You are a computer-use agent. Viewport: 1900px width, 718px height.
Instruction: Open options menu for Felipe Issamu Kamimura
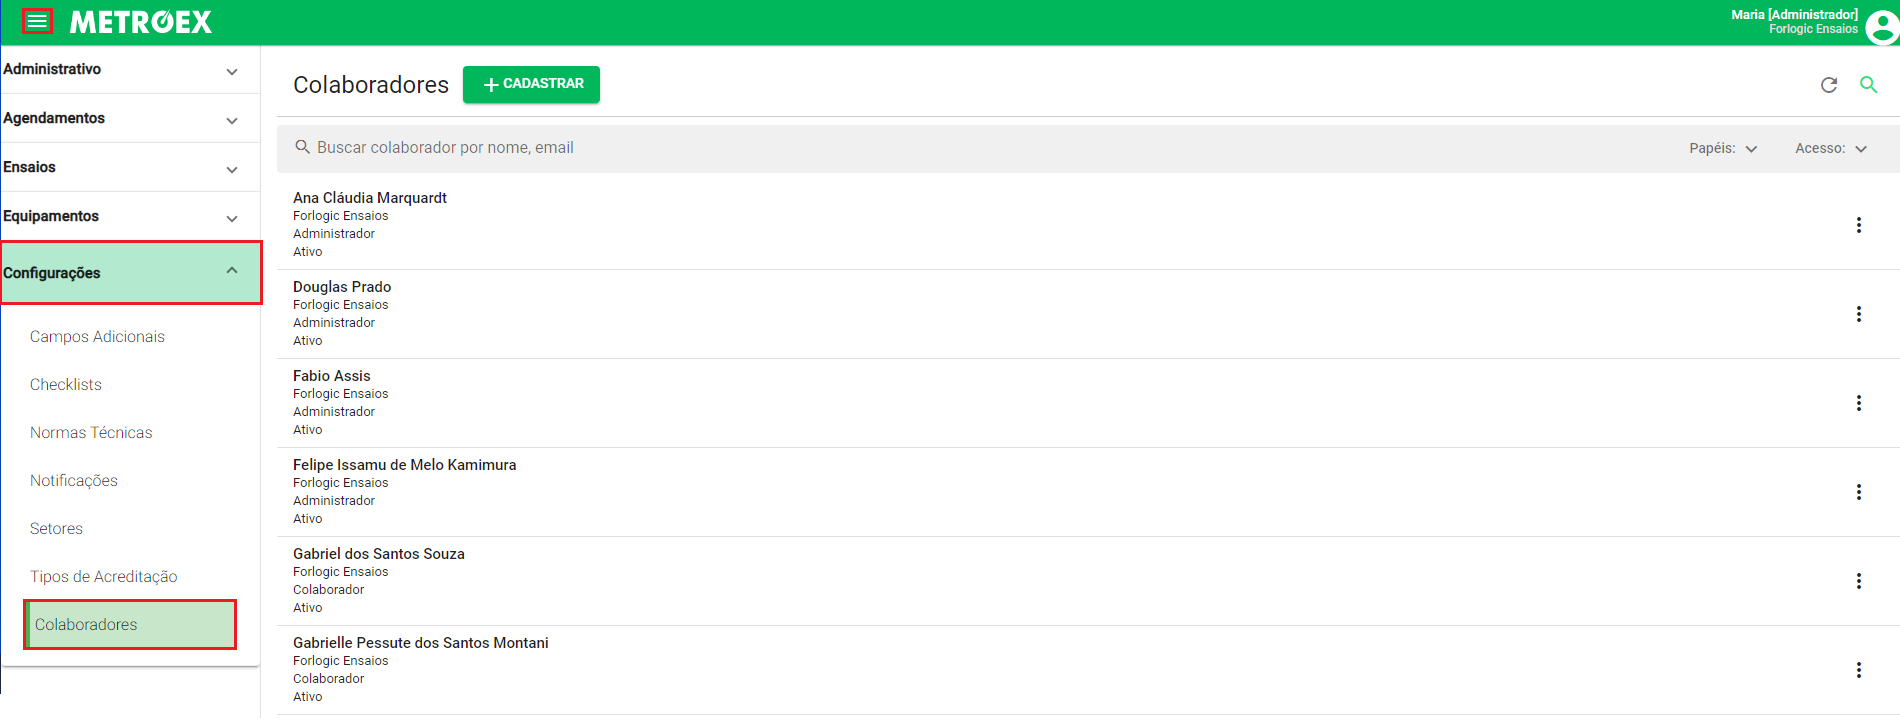tap(1859, 492)
